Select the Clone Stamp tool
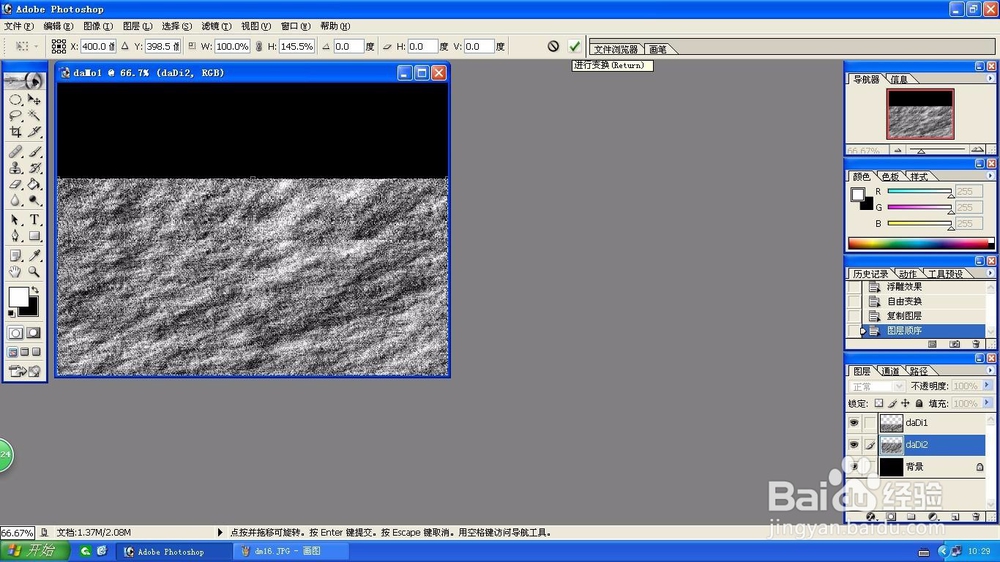1000x562 pixels. [16, 168]
